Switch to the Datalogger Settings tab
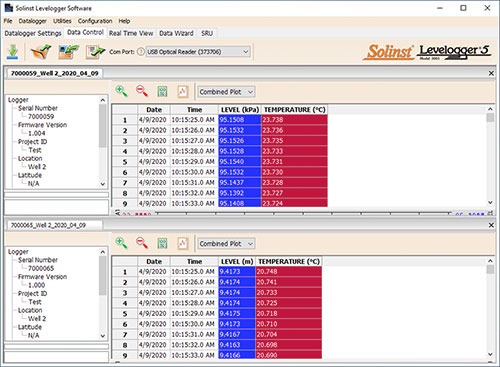Screen dimensions: 500x367 click(33, 33)
